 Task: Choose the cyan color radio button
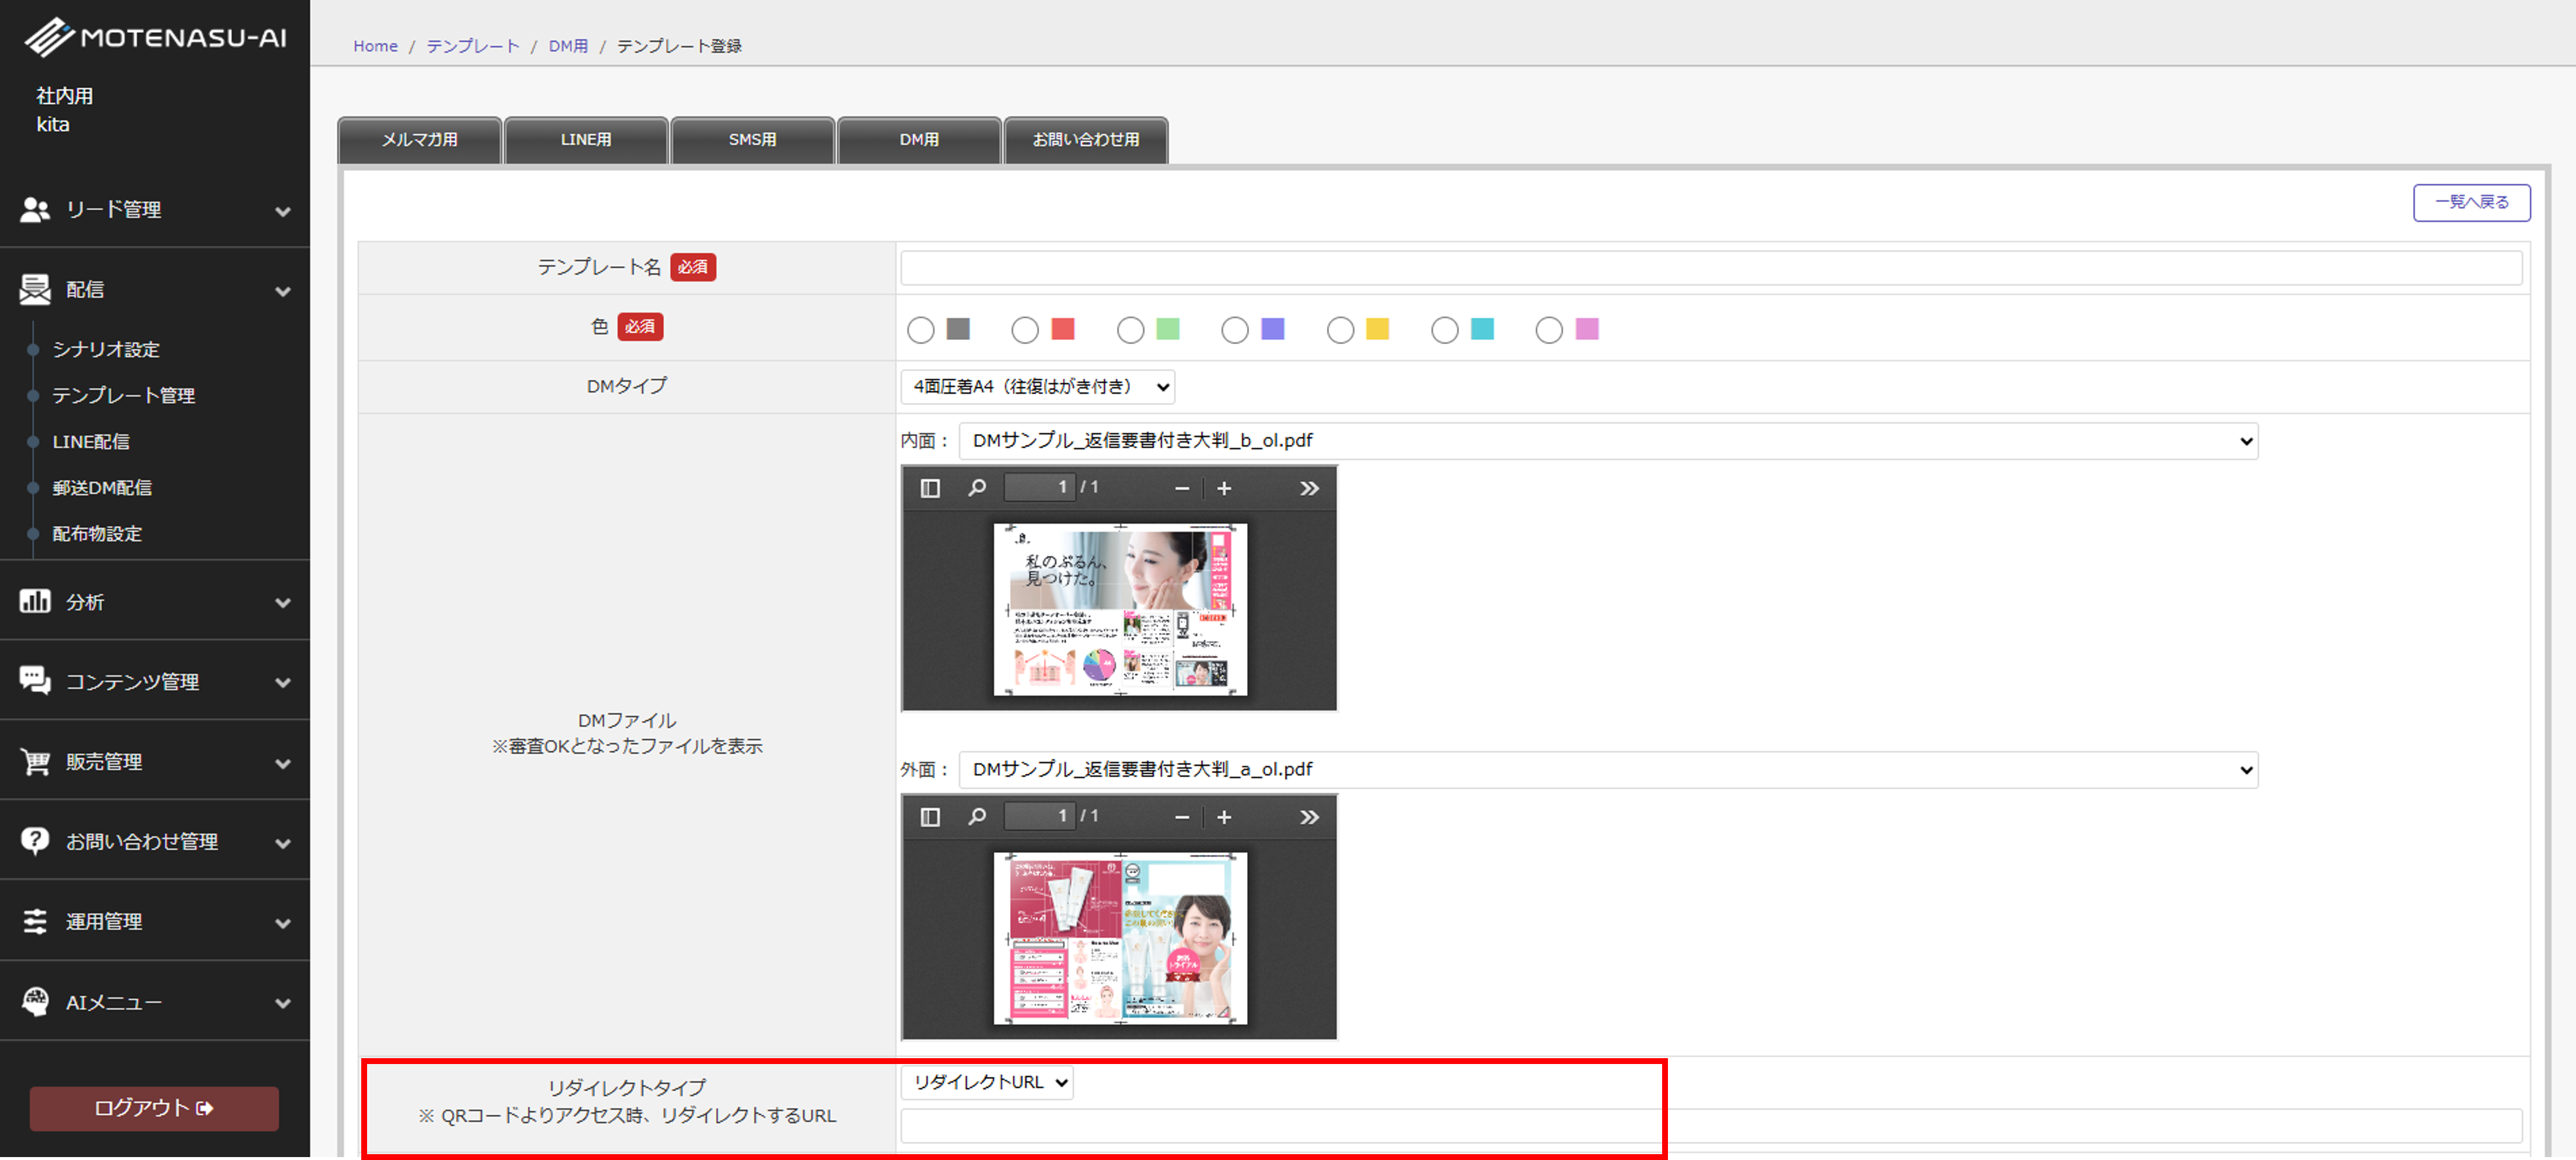click(1445, 330)
